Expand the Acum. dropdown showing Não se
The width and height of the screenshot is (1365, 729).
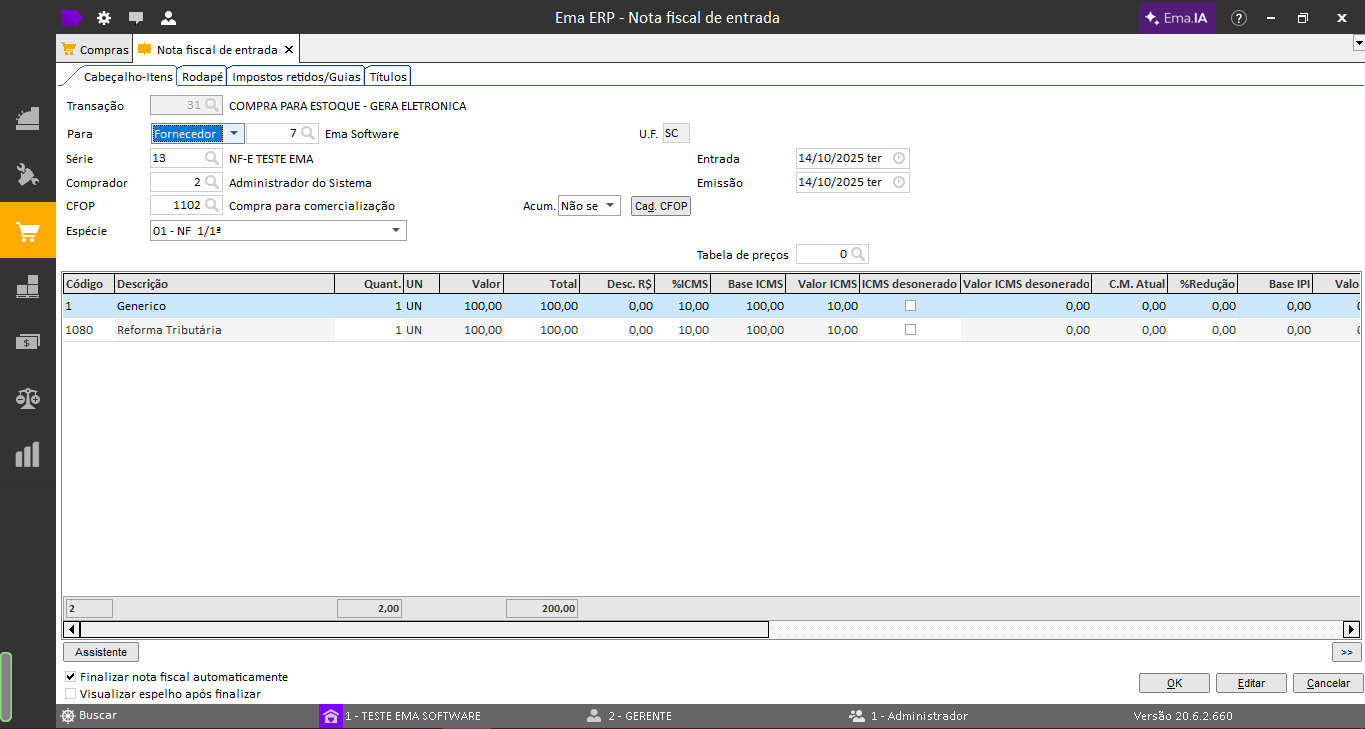pos(610,206)
